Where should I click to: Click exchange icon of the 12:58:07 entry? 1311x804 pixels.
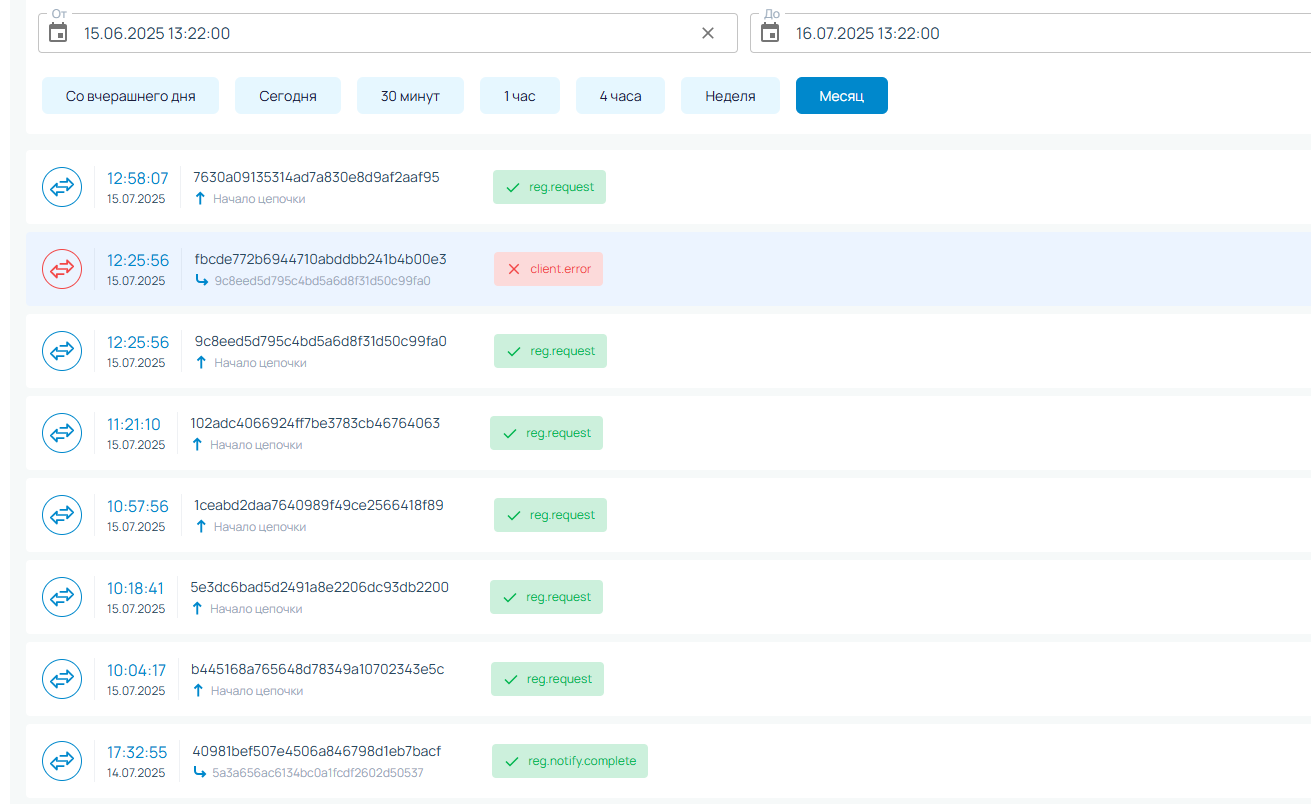click(62, 187)
